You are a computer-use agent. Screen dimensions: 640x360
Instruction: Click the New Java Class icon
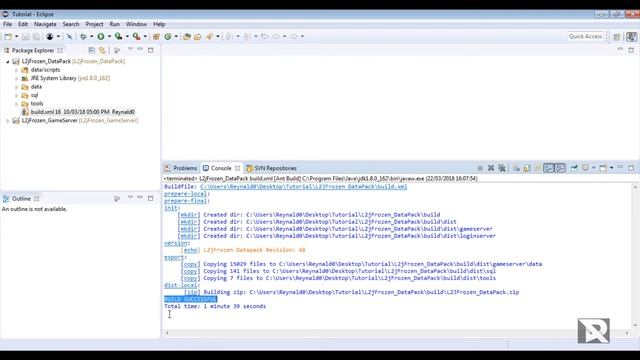(168, 36)
